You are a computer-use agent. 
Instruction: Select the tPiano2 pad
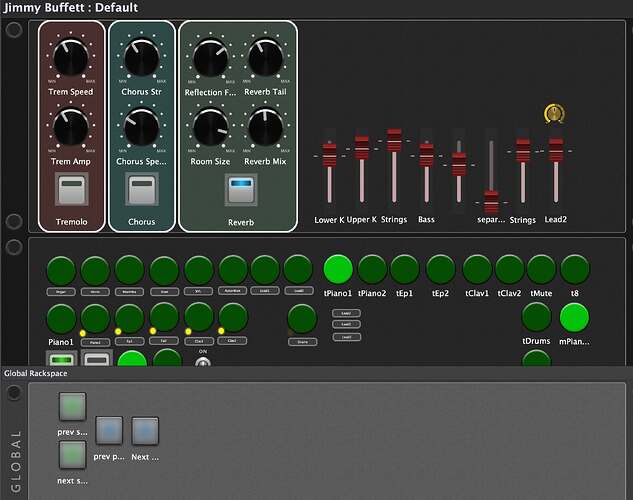372,269
